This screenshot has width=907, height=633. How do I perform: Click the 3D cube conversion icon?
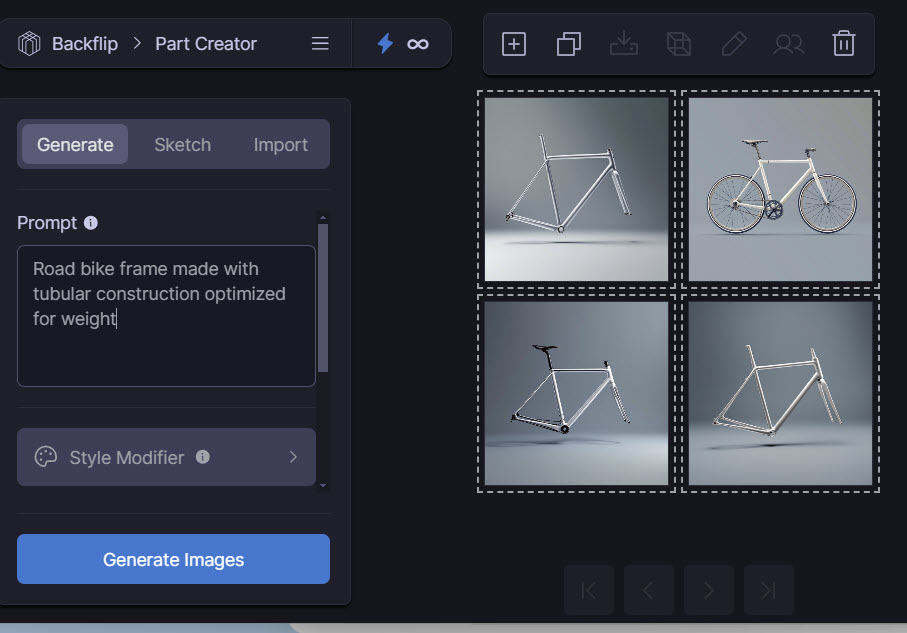pos(678,43)
